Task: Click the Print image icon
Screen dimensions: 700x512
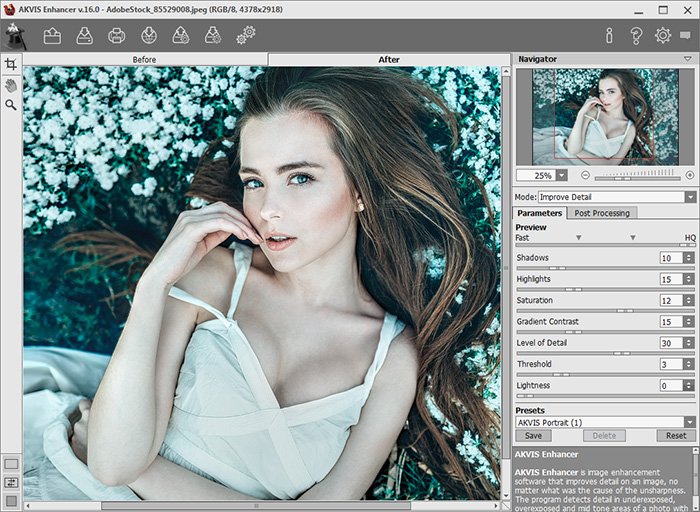Action: click(117, 36)
